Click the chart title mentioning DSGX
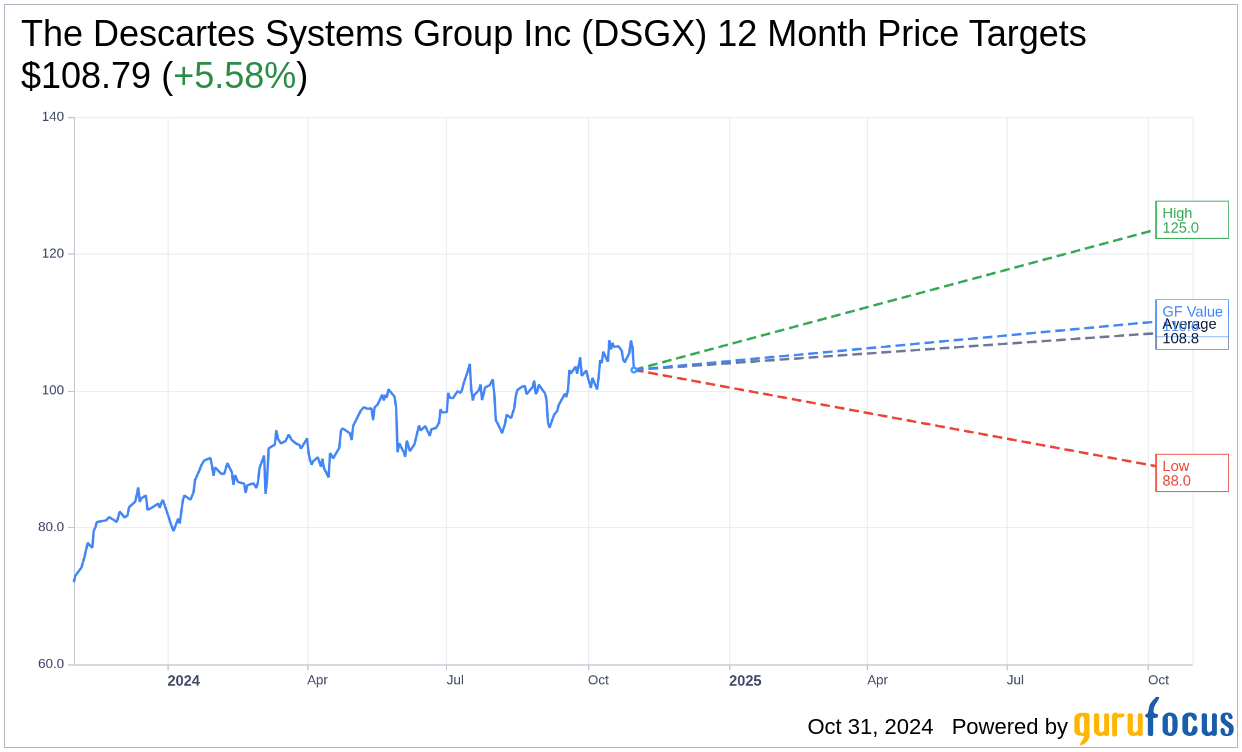 (x=553, y=34)
